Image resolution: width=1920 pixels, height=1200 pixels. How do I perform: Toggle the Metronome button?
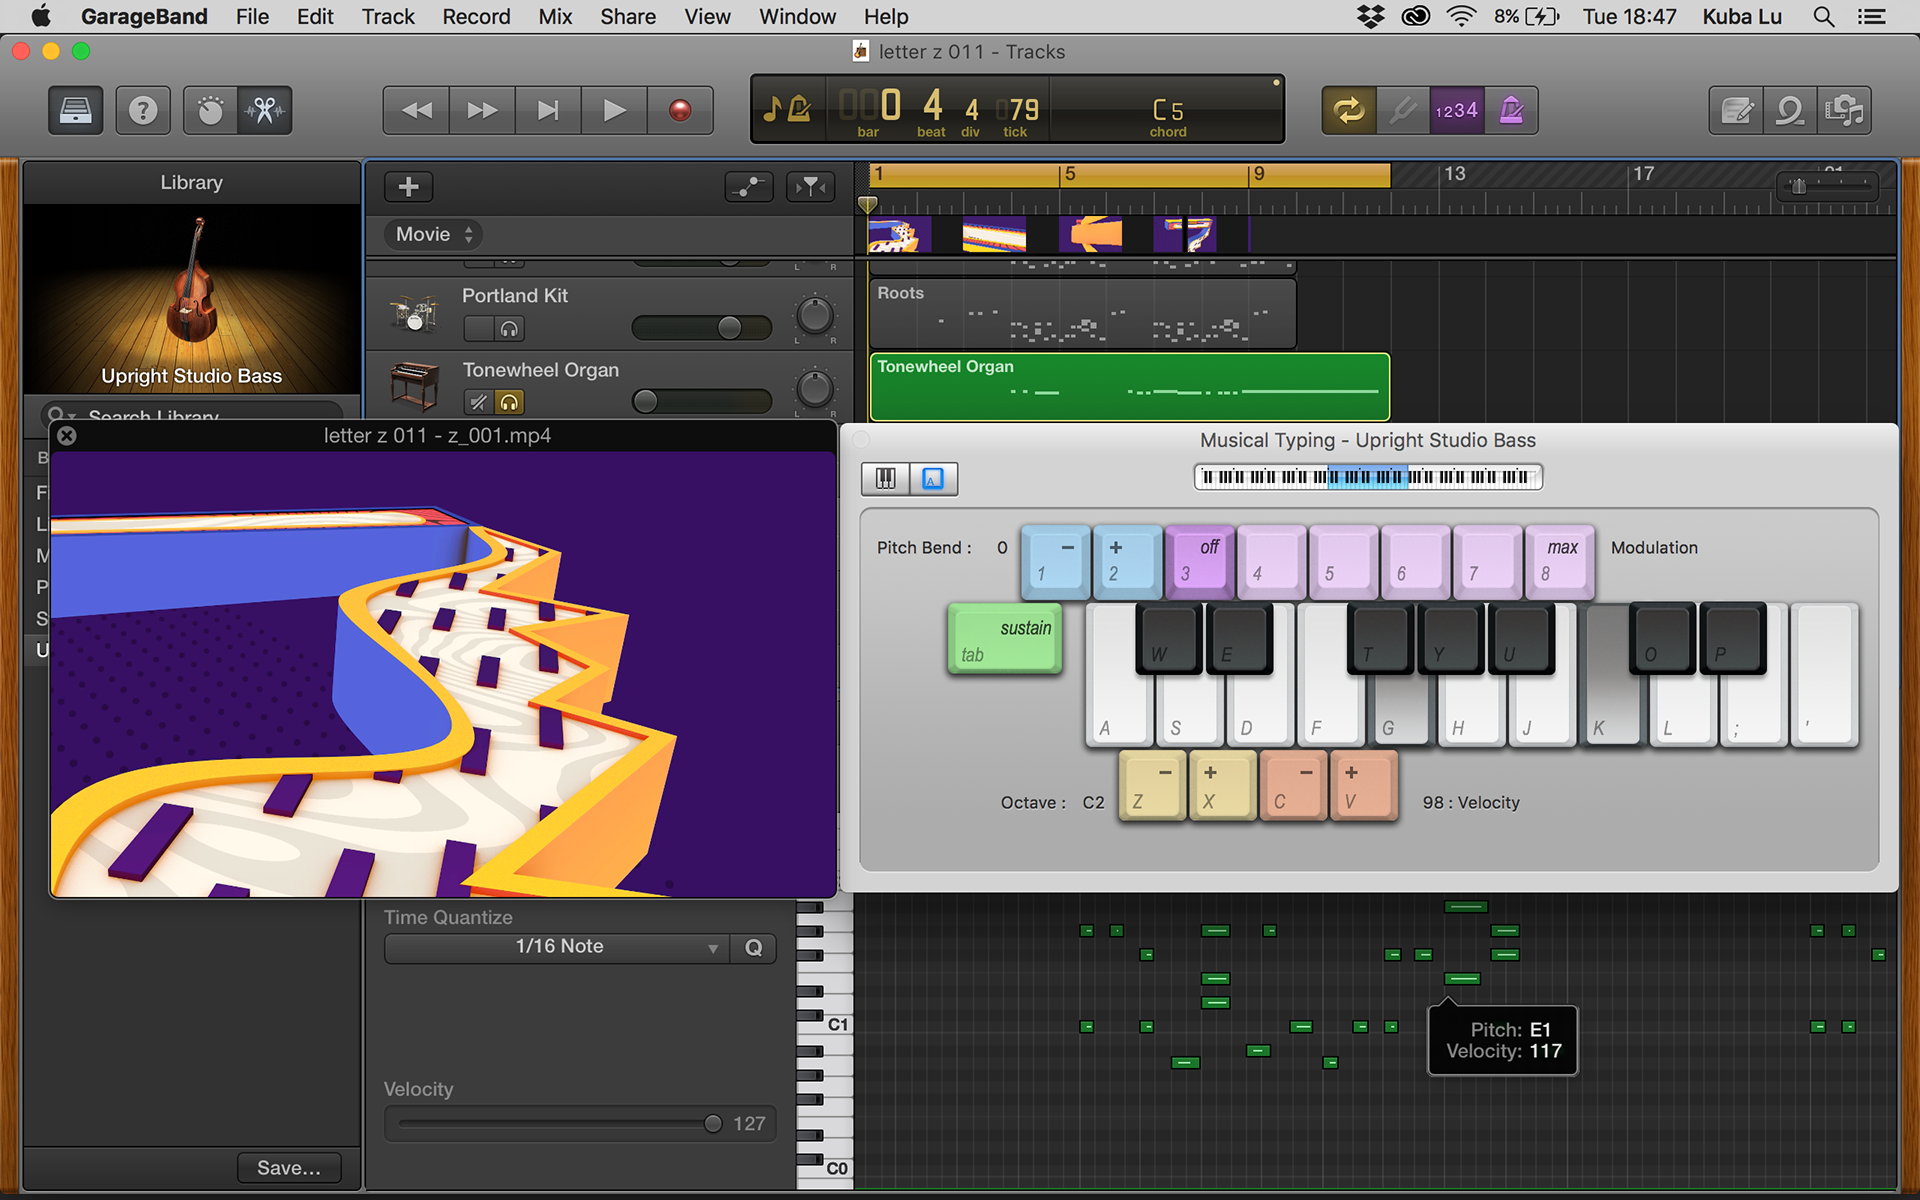(1511, 110)
